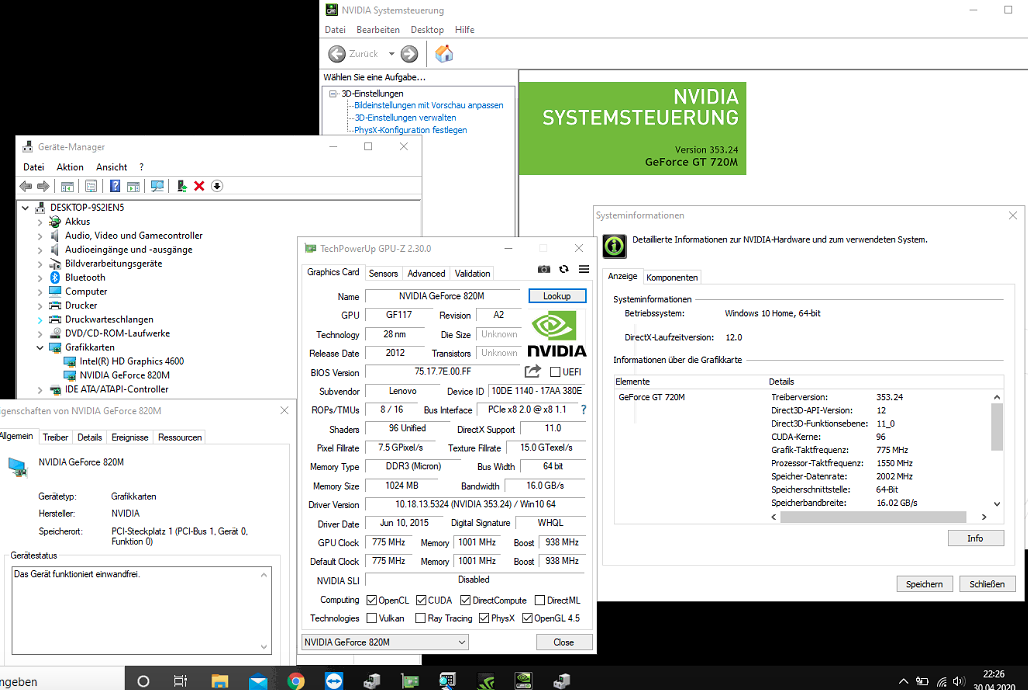Collapse the 3D-Einstellungen tree in NVIDIA panel
This screenshot has height=690, width=1028.
coord(333,94)
